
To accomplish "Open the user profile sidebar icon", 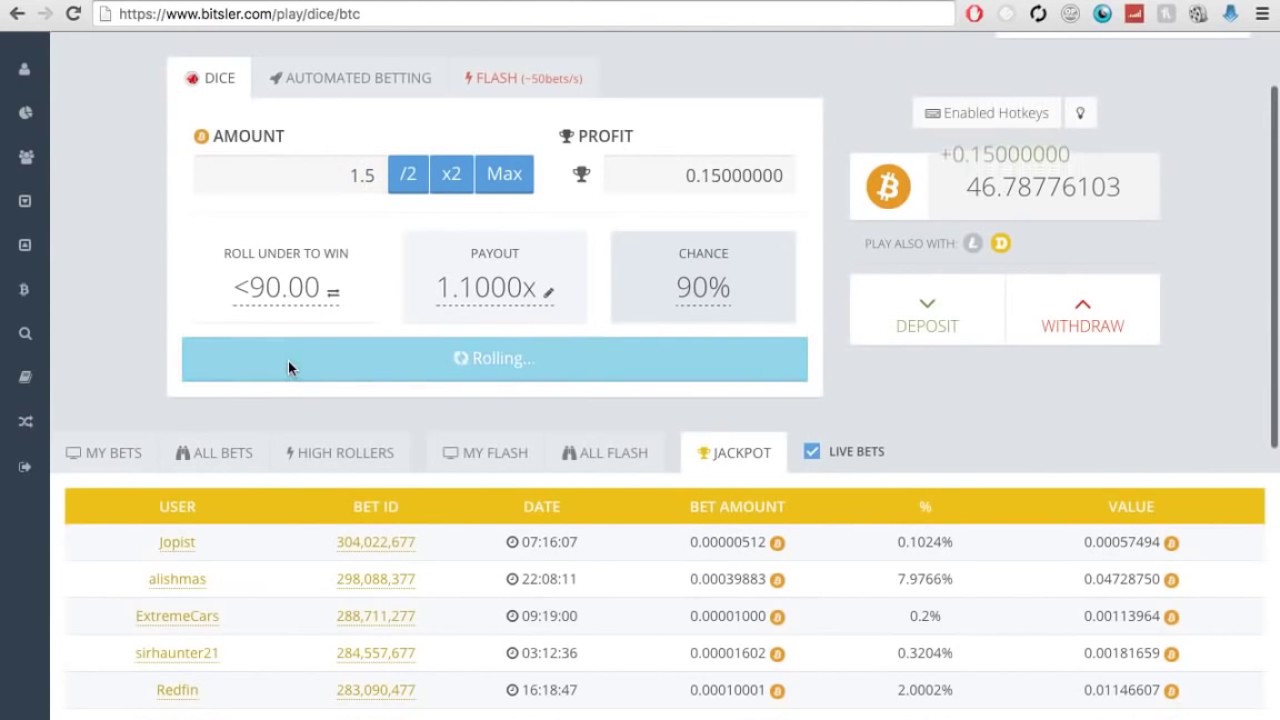I will pyautogui.click(x=25, y=69).
